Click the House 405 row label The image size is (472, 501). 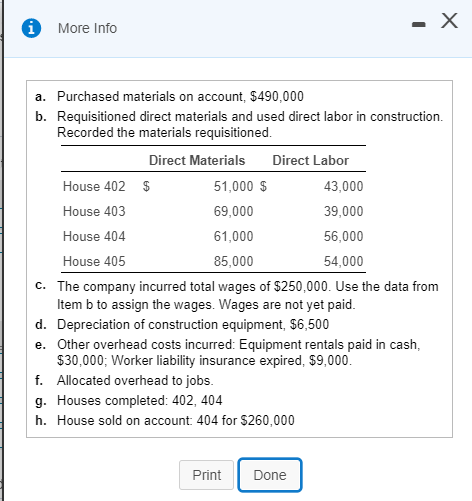[94, 261]
